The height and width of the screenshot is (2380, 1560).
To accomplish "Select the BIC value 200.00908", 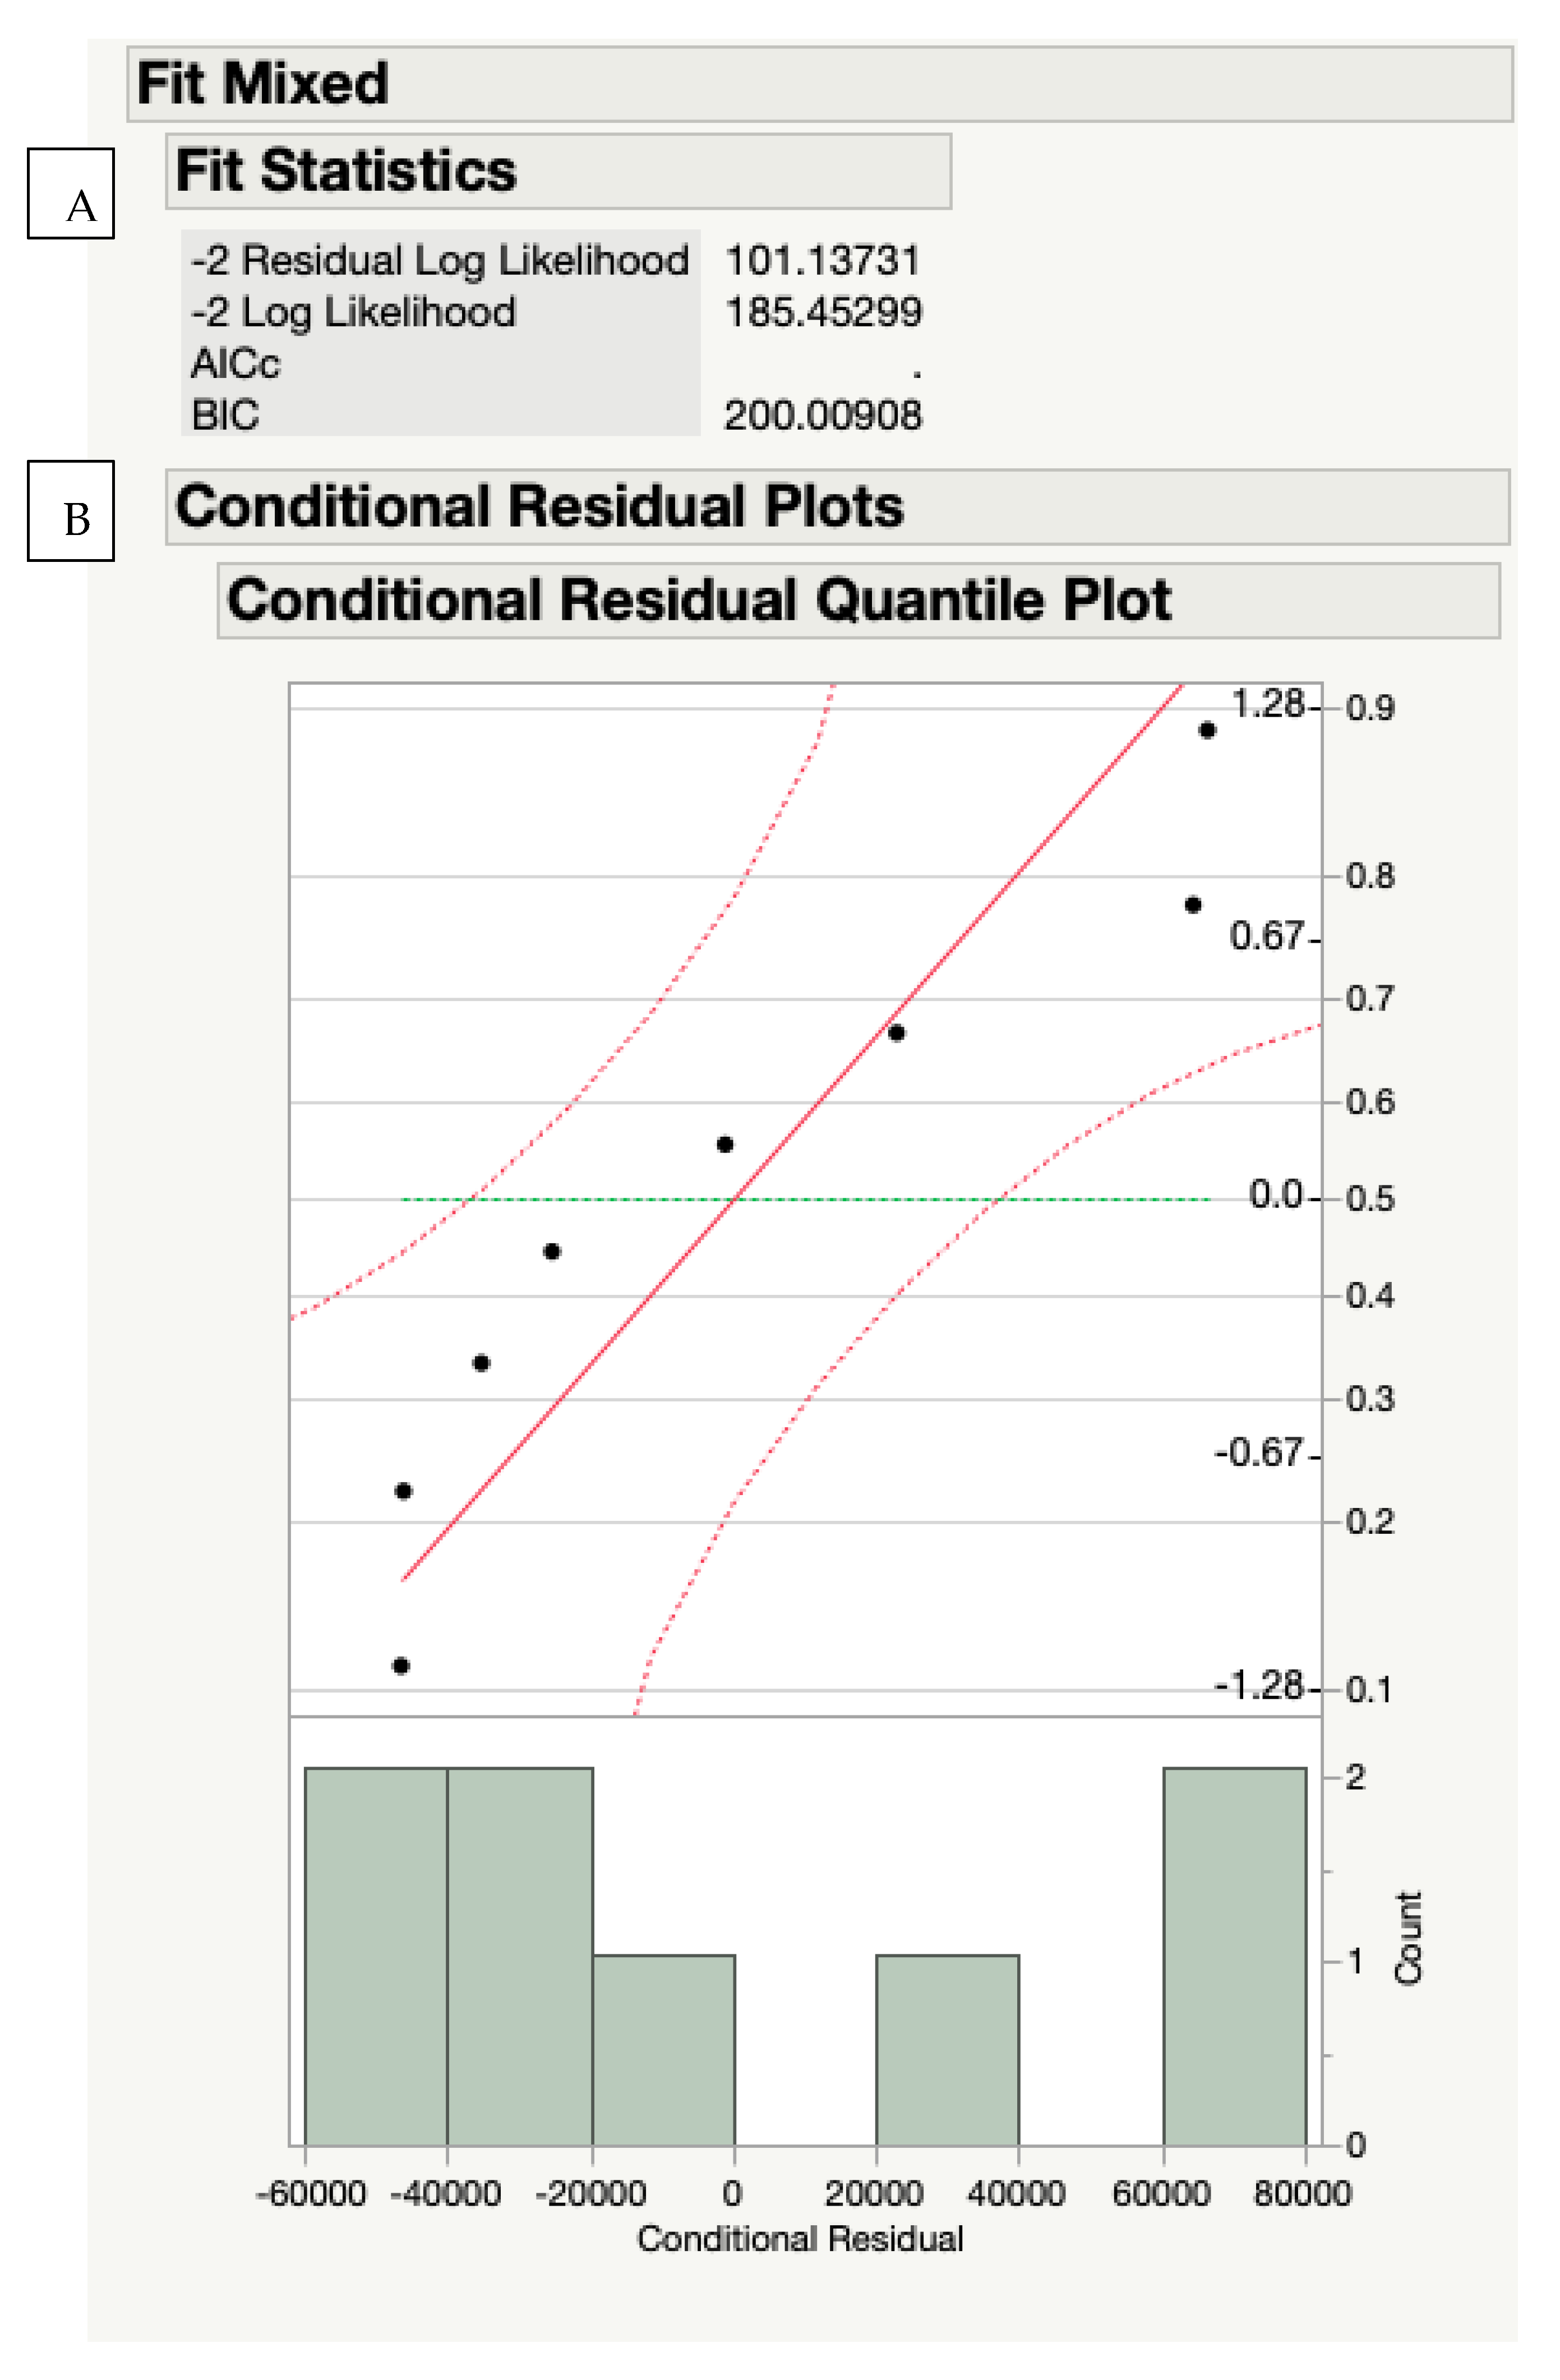I will pos(823,415).
